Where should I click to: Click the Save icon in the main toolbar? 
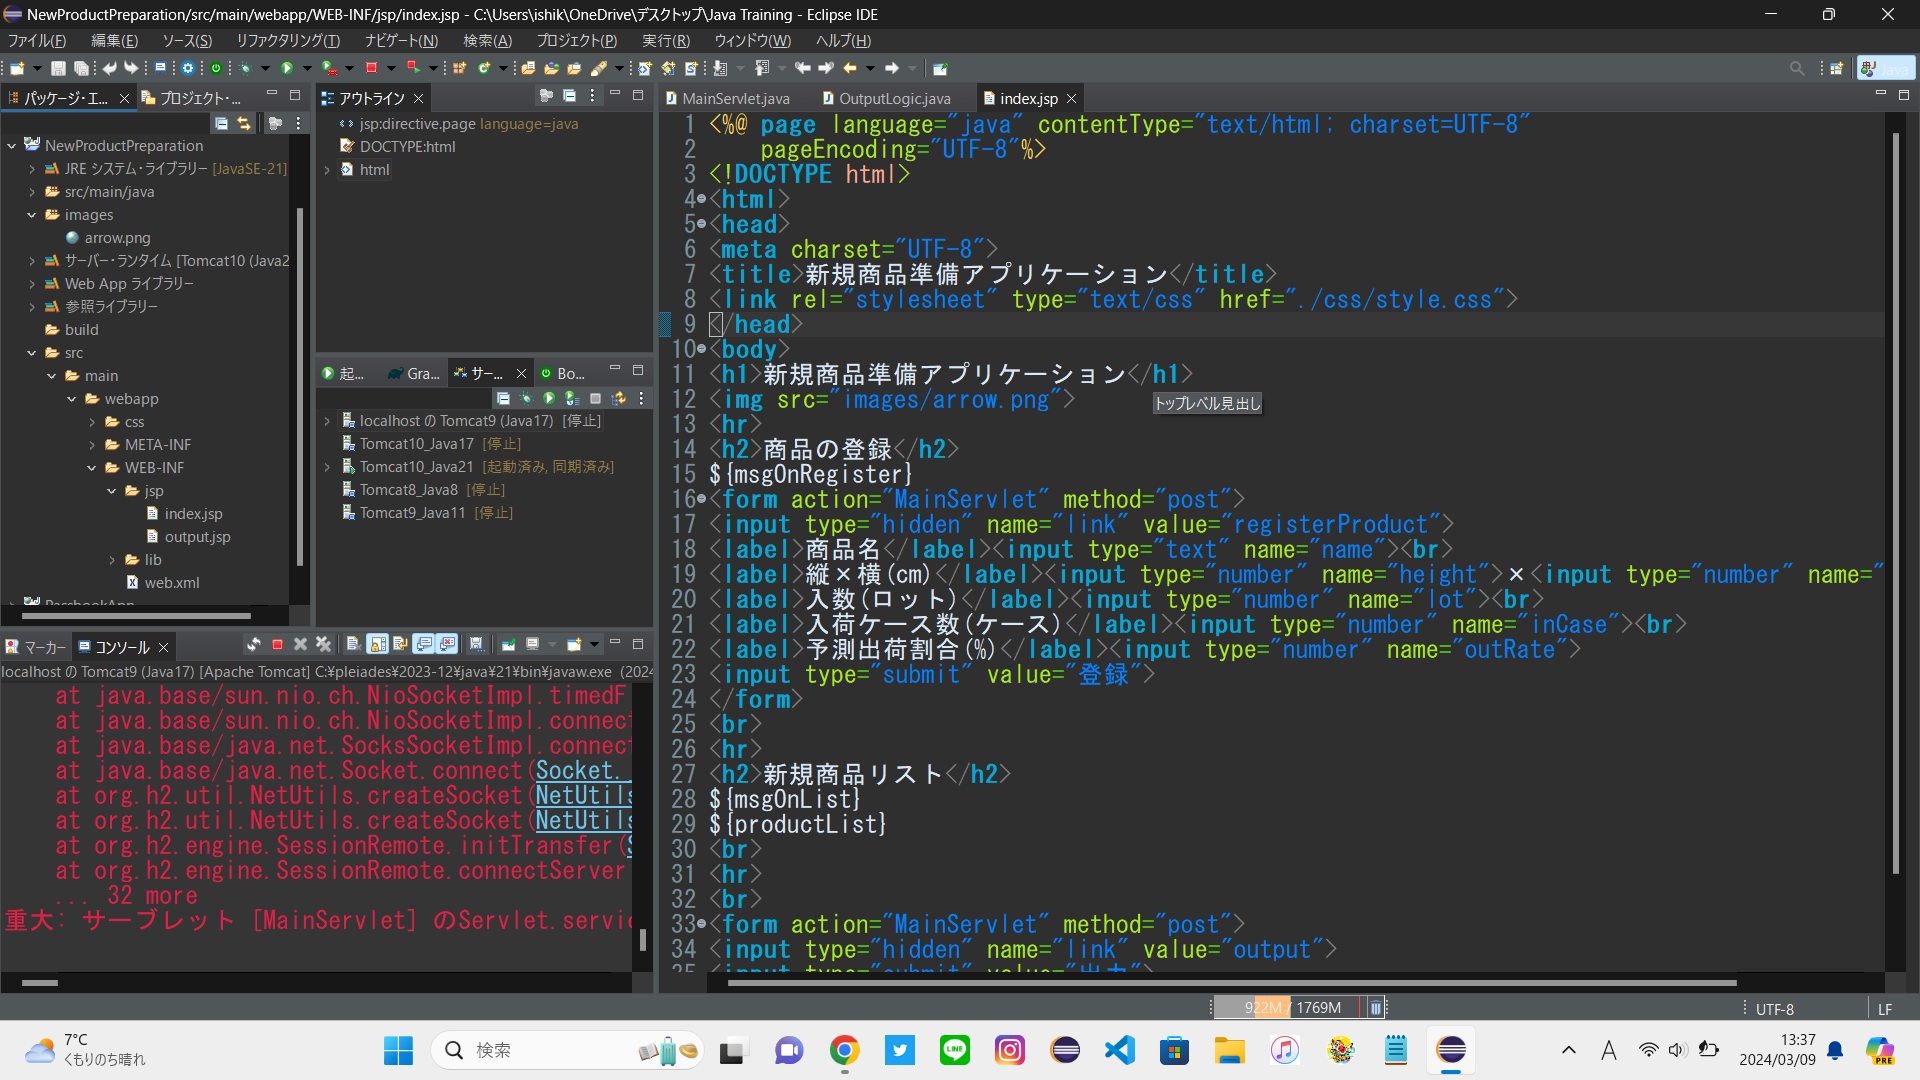click(x=58, y=67)
